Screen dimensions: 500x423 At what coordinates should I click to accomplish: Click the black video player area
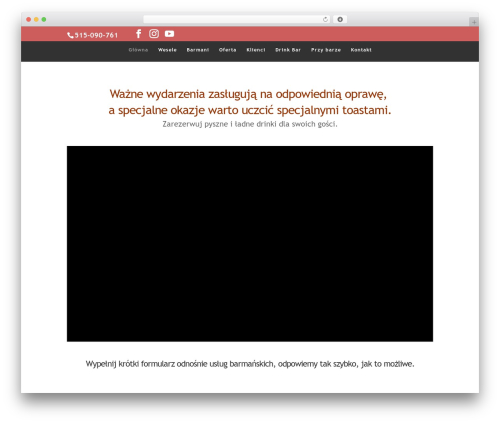click(250, 244)
